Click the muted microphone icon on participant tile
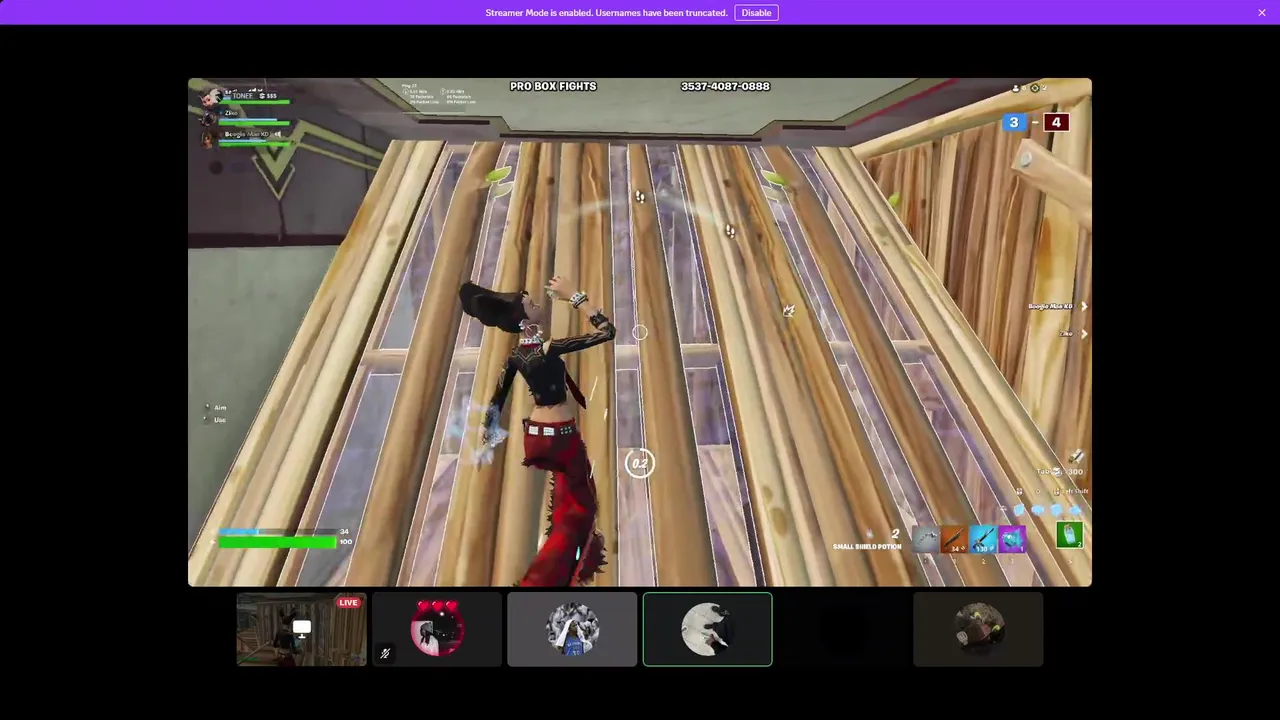Image resolution: width=1280 pixels, height=720 pixels. point(385,653)
